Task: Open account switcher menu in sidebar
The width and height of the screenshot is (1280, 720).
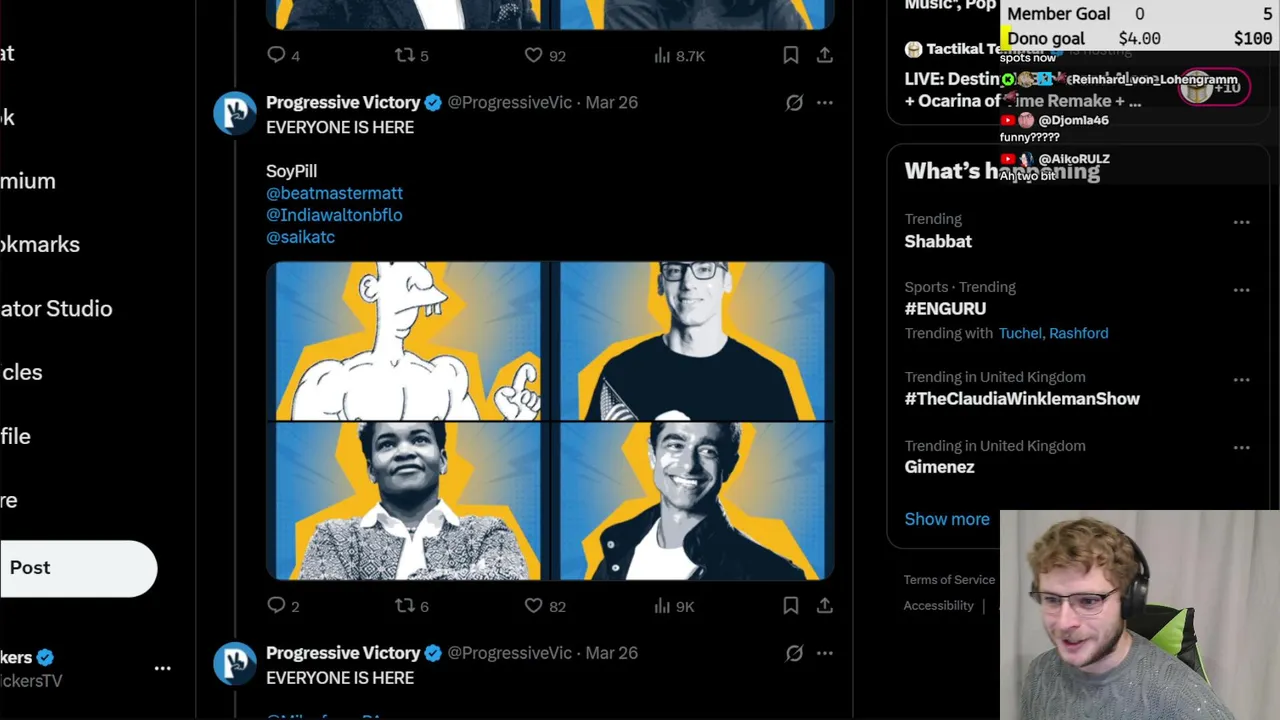Action: [x=162, y=668]
